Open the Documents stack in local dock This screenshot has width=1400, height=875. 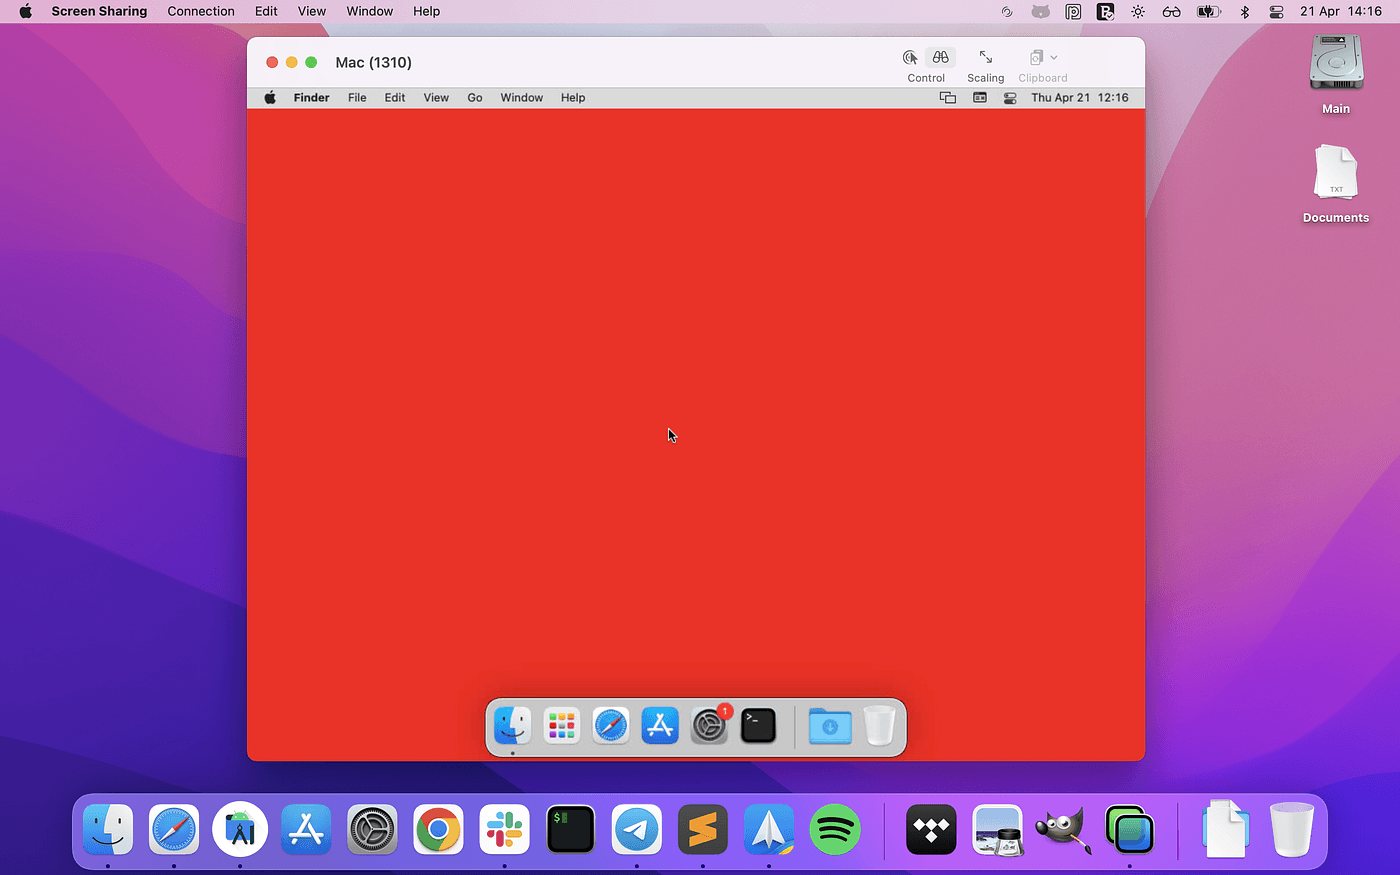(1225, 829)
